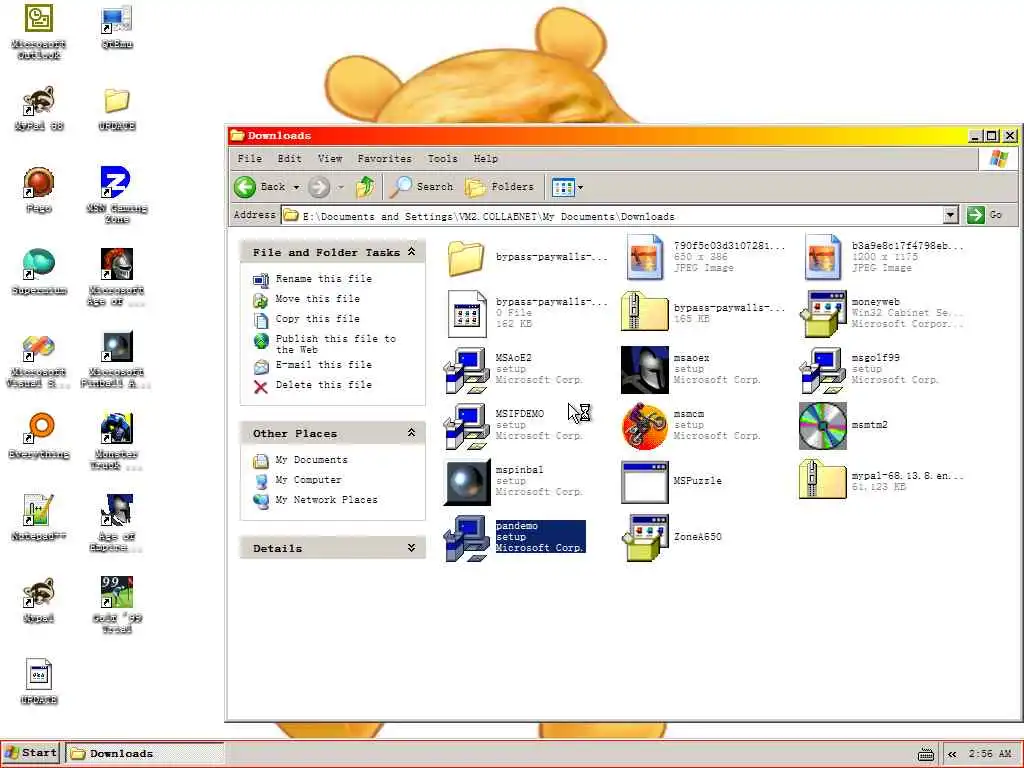Open the UPDATE folder on desktop
The width and height of the screenshot is (1024, 768).
point(117,108)
